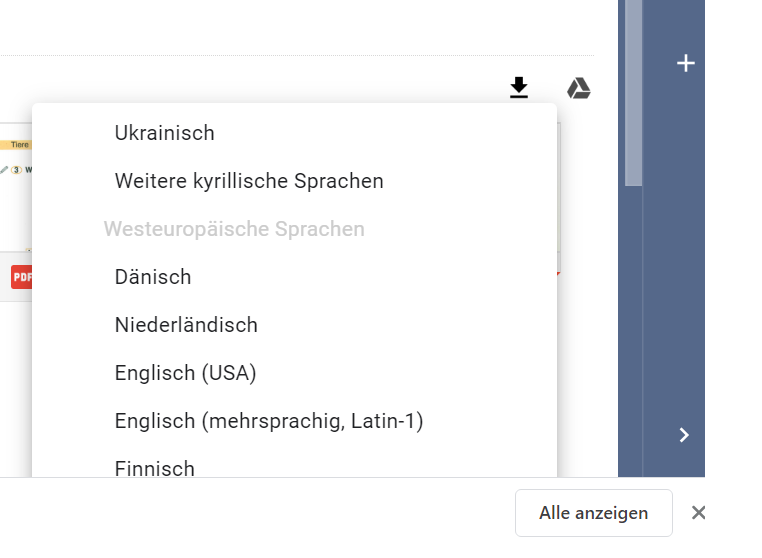762x558 pixels.
Task: Select Englisch (USA) option
Action: [185, 373]
